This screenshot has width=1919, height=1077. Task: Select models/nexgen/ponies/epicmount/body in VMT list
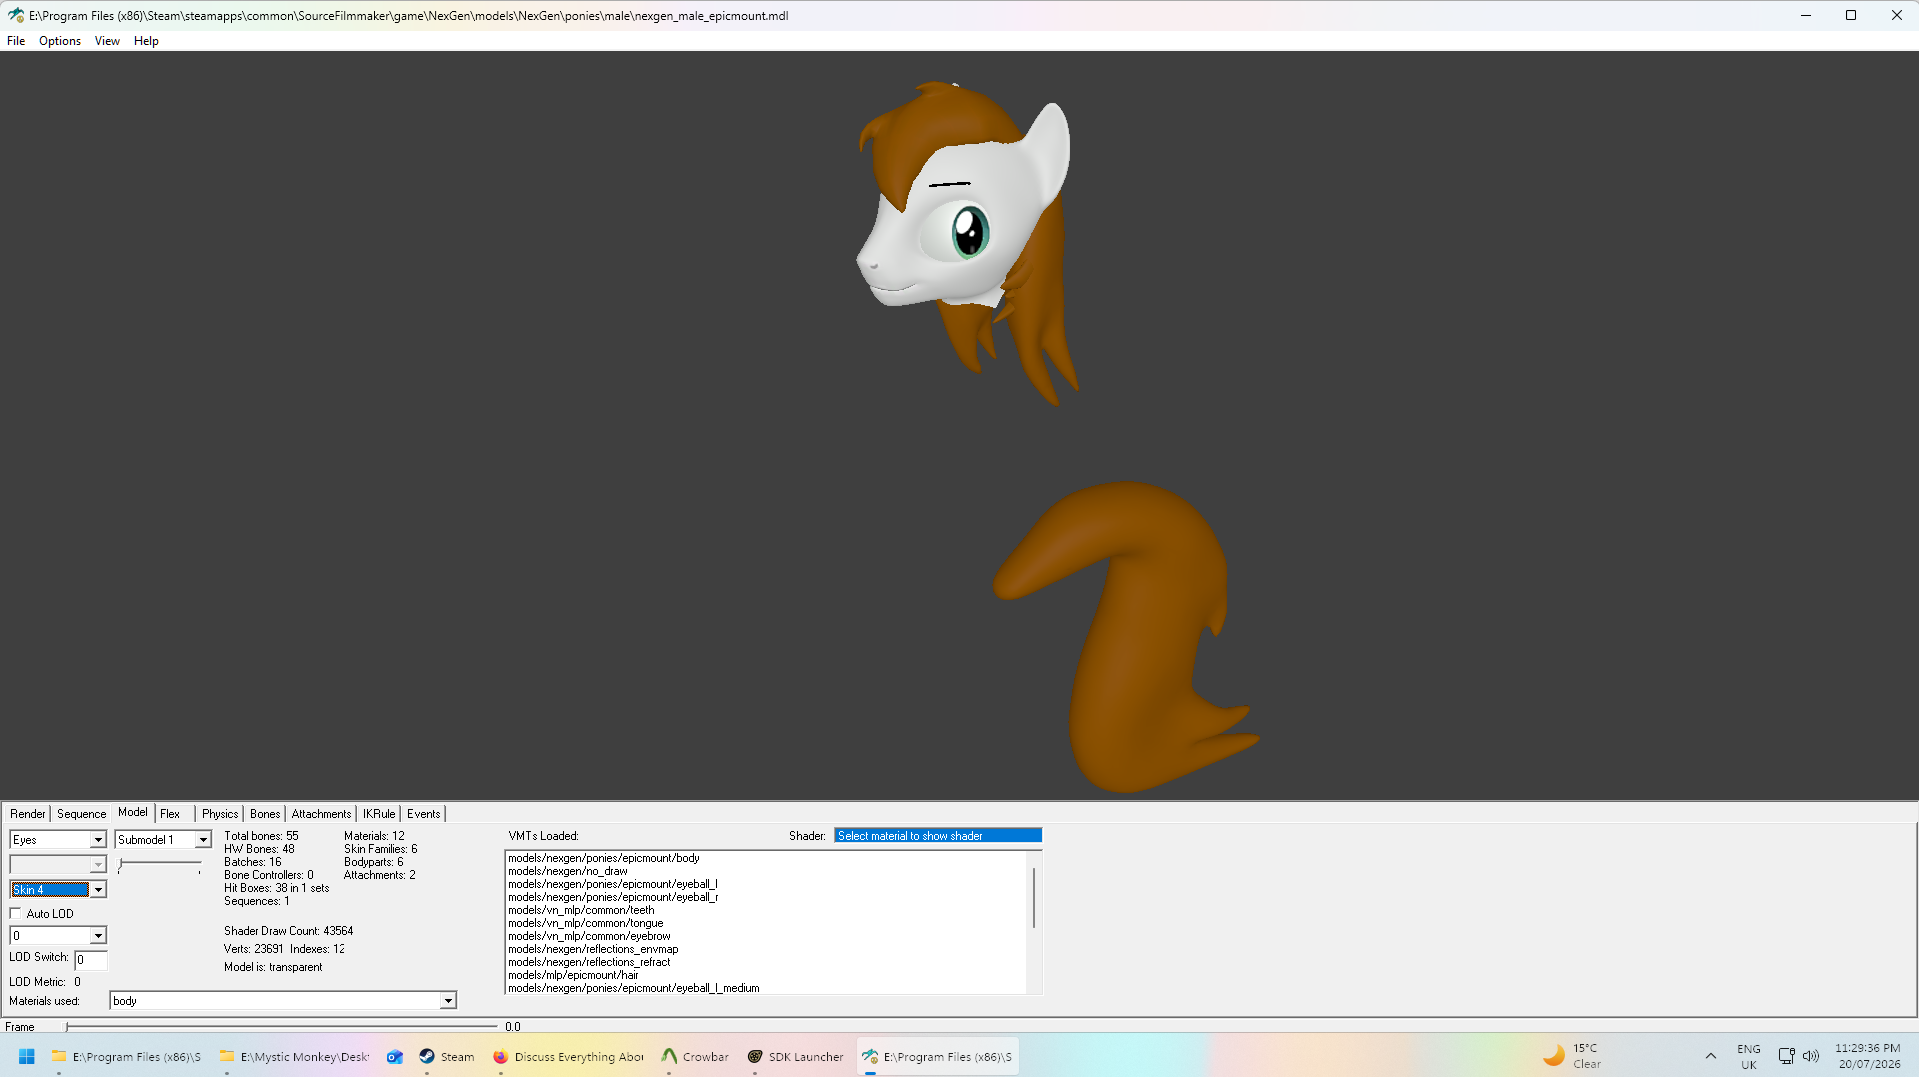[604, 858]
